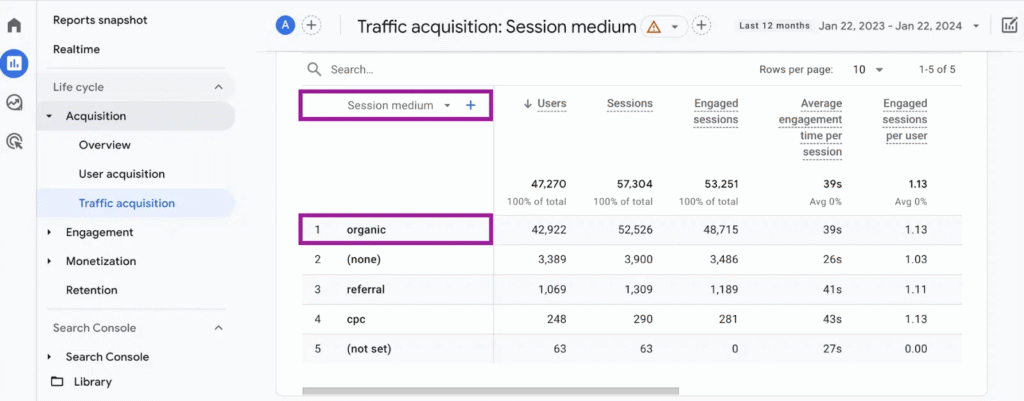The height and width of the screenshot is (401, 1024).
Task: Add dimension with blue plus icon
Action: 471,105
